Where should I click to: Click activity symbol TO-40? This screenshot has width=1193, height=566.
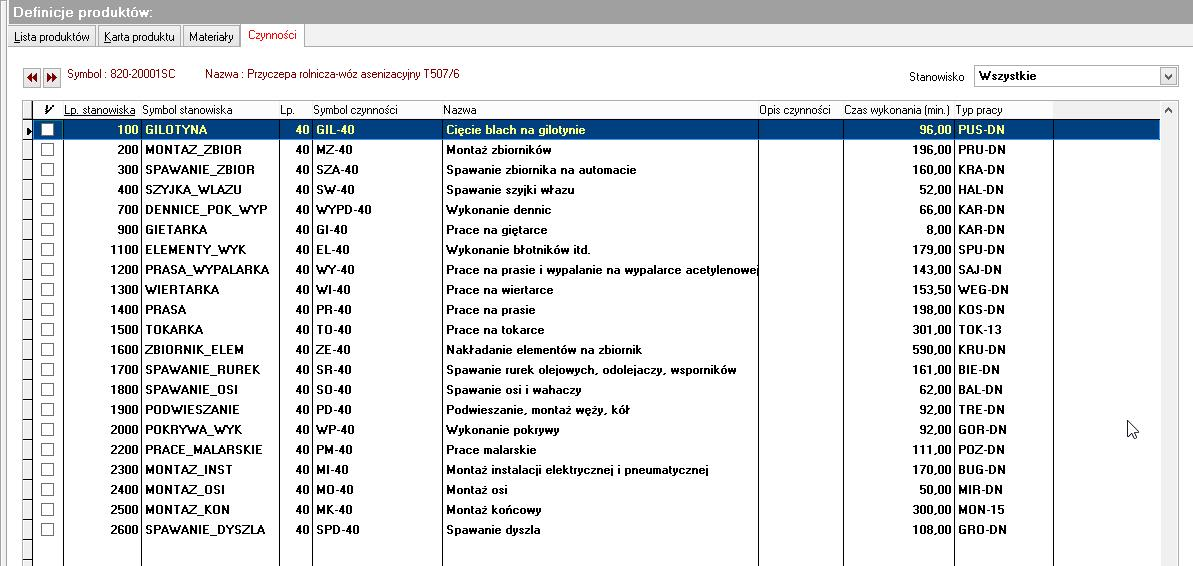333,330
